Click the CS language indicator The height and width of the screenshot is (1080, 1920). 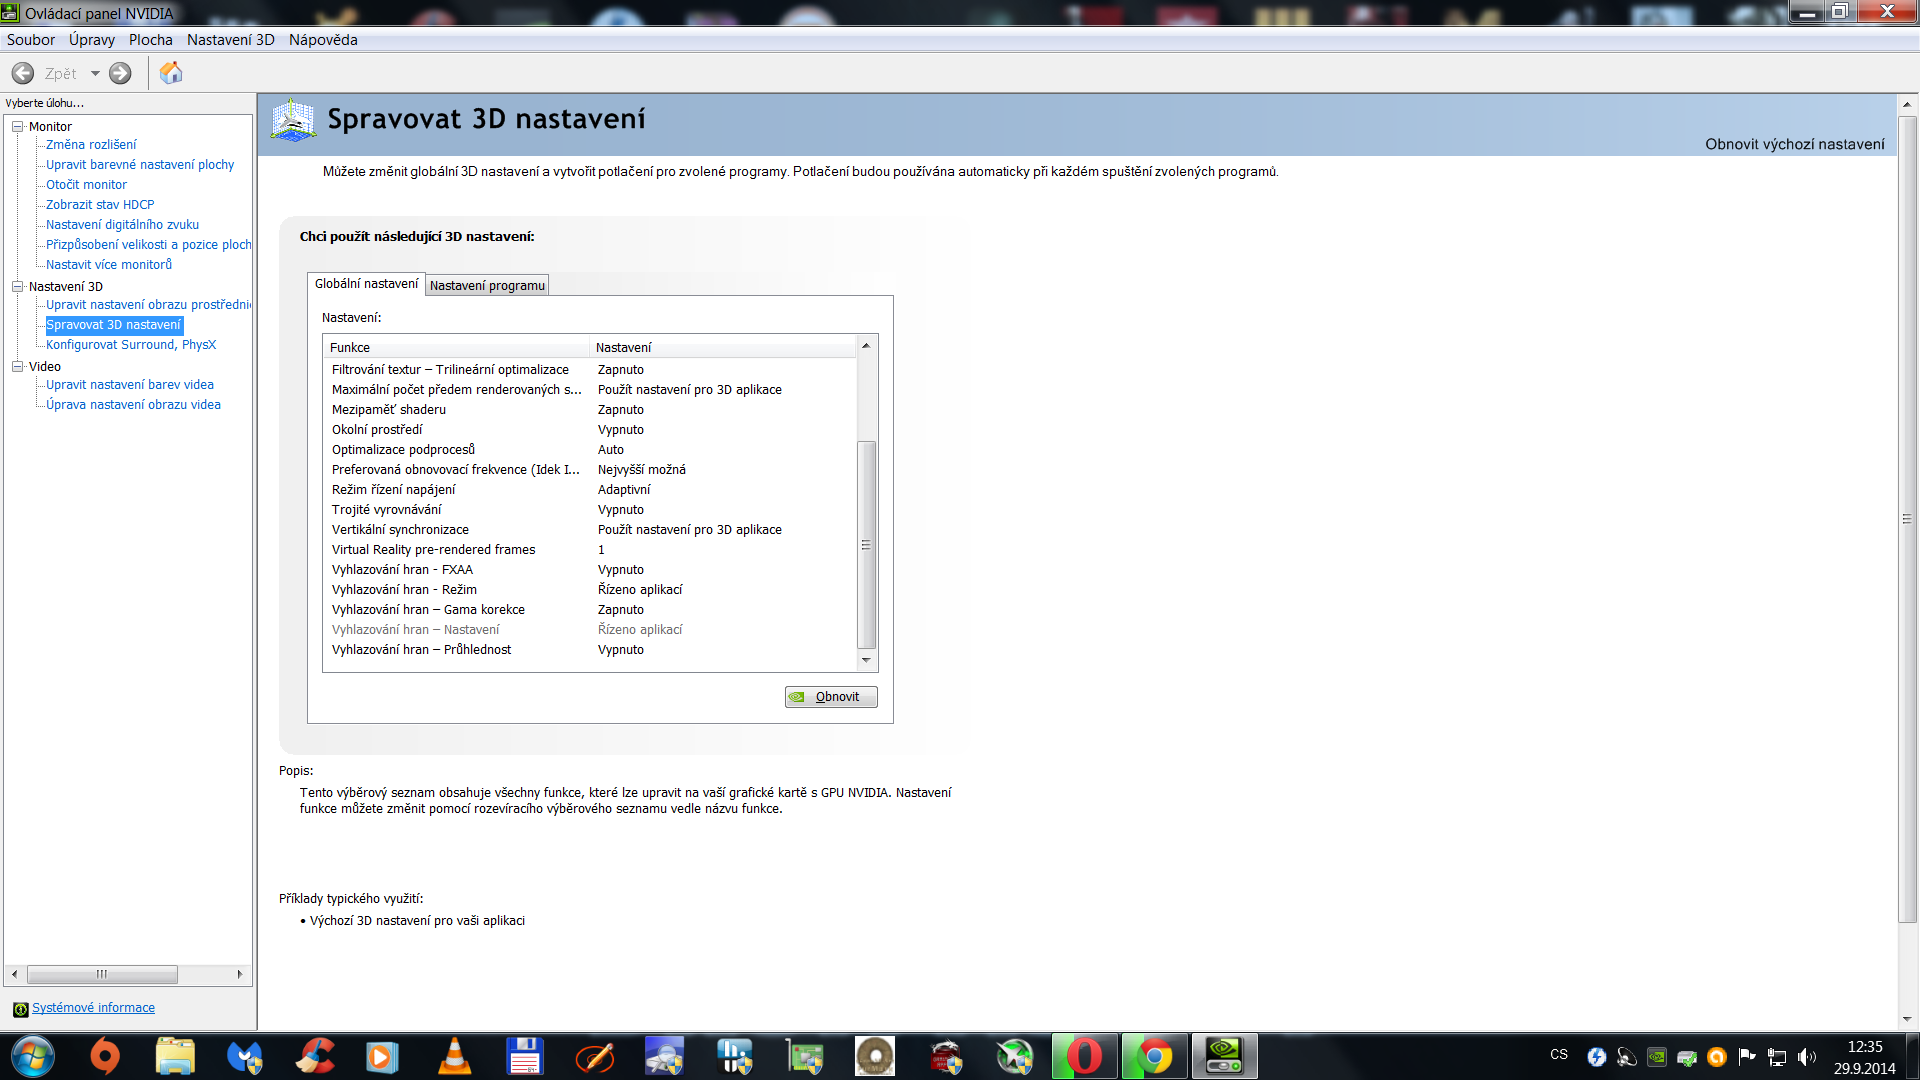[1559, 1055]
